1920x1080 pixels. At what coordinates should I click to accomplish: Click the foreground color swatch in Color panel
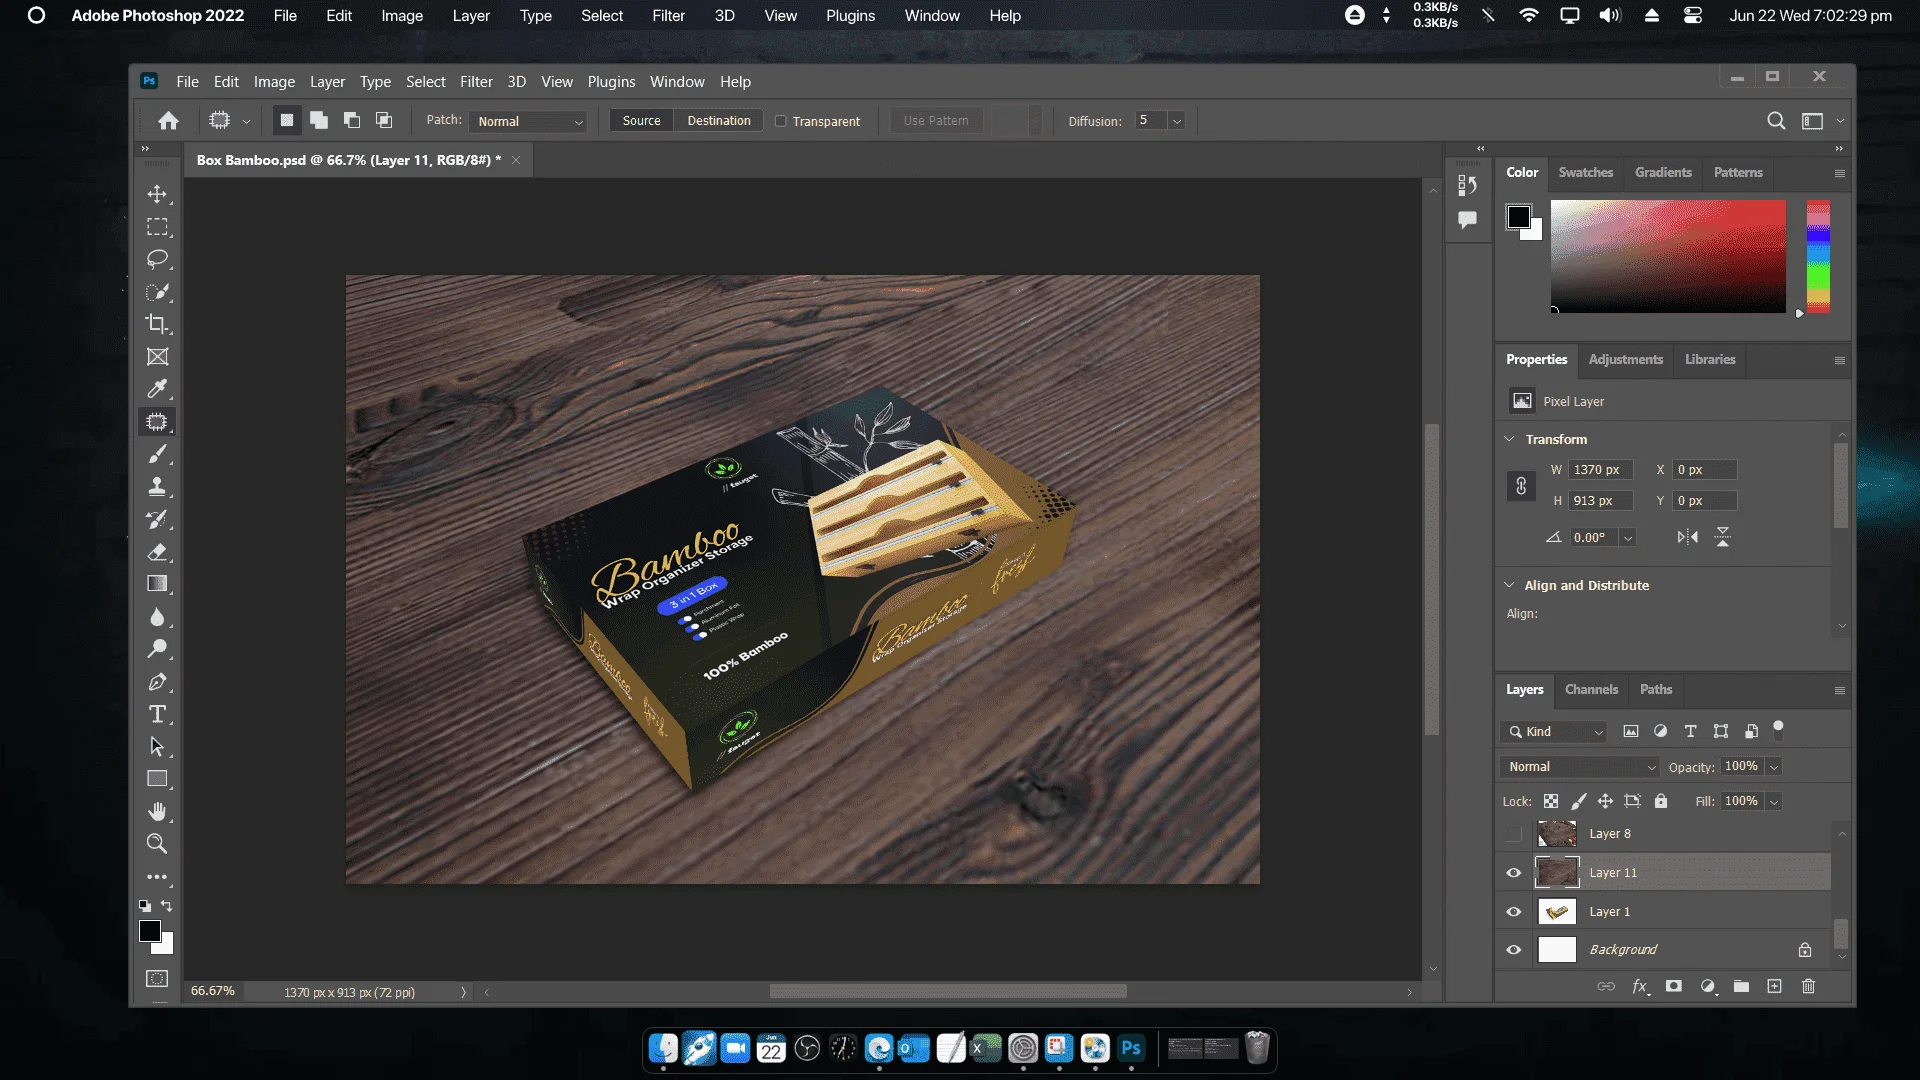pos(1519,216)
